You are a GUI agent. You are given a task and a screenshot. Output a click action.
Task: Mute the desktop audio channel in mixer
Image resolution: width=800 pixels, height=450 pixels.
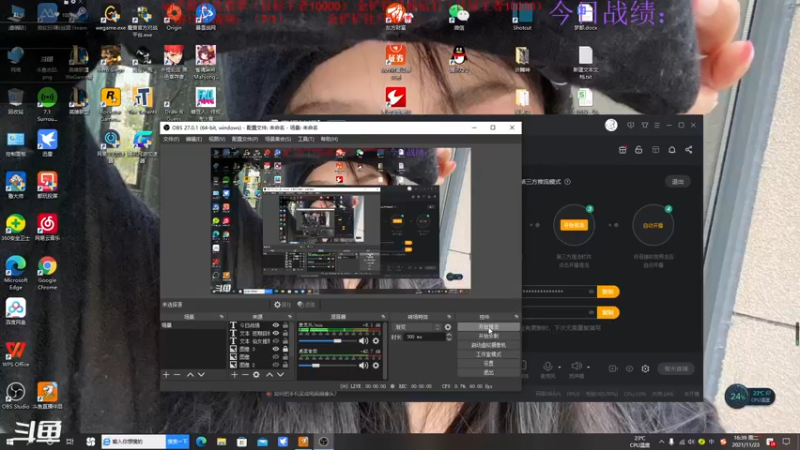tap(363, 365)
